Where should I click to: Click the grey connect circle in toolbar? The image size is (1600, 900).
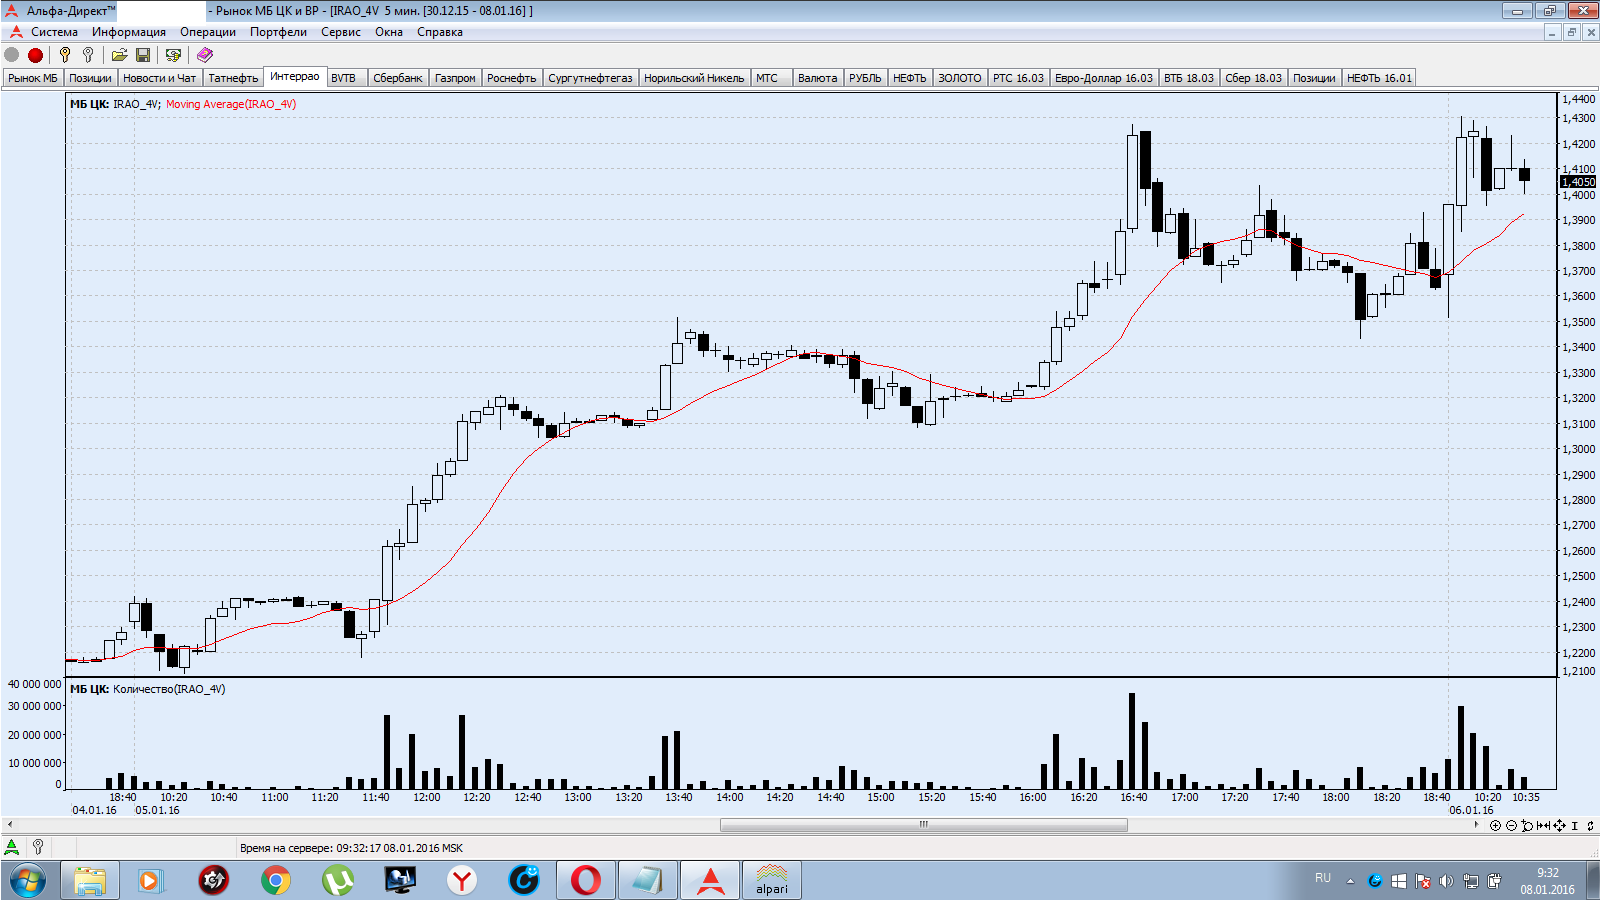pyautogui.click(x=12, y=55)
